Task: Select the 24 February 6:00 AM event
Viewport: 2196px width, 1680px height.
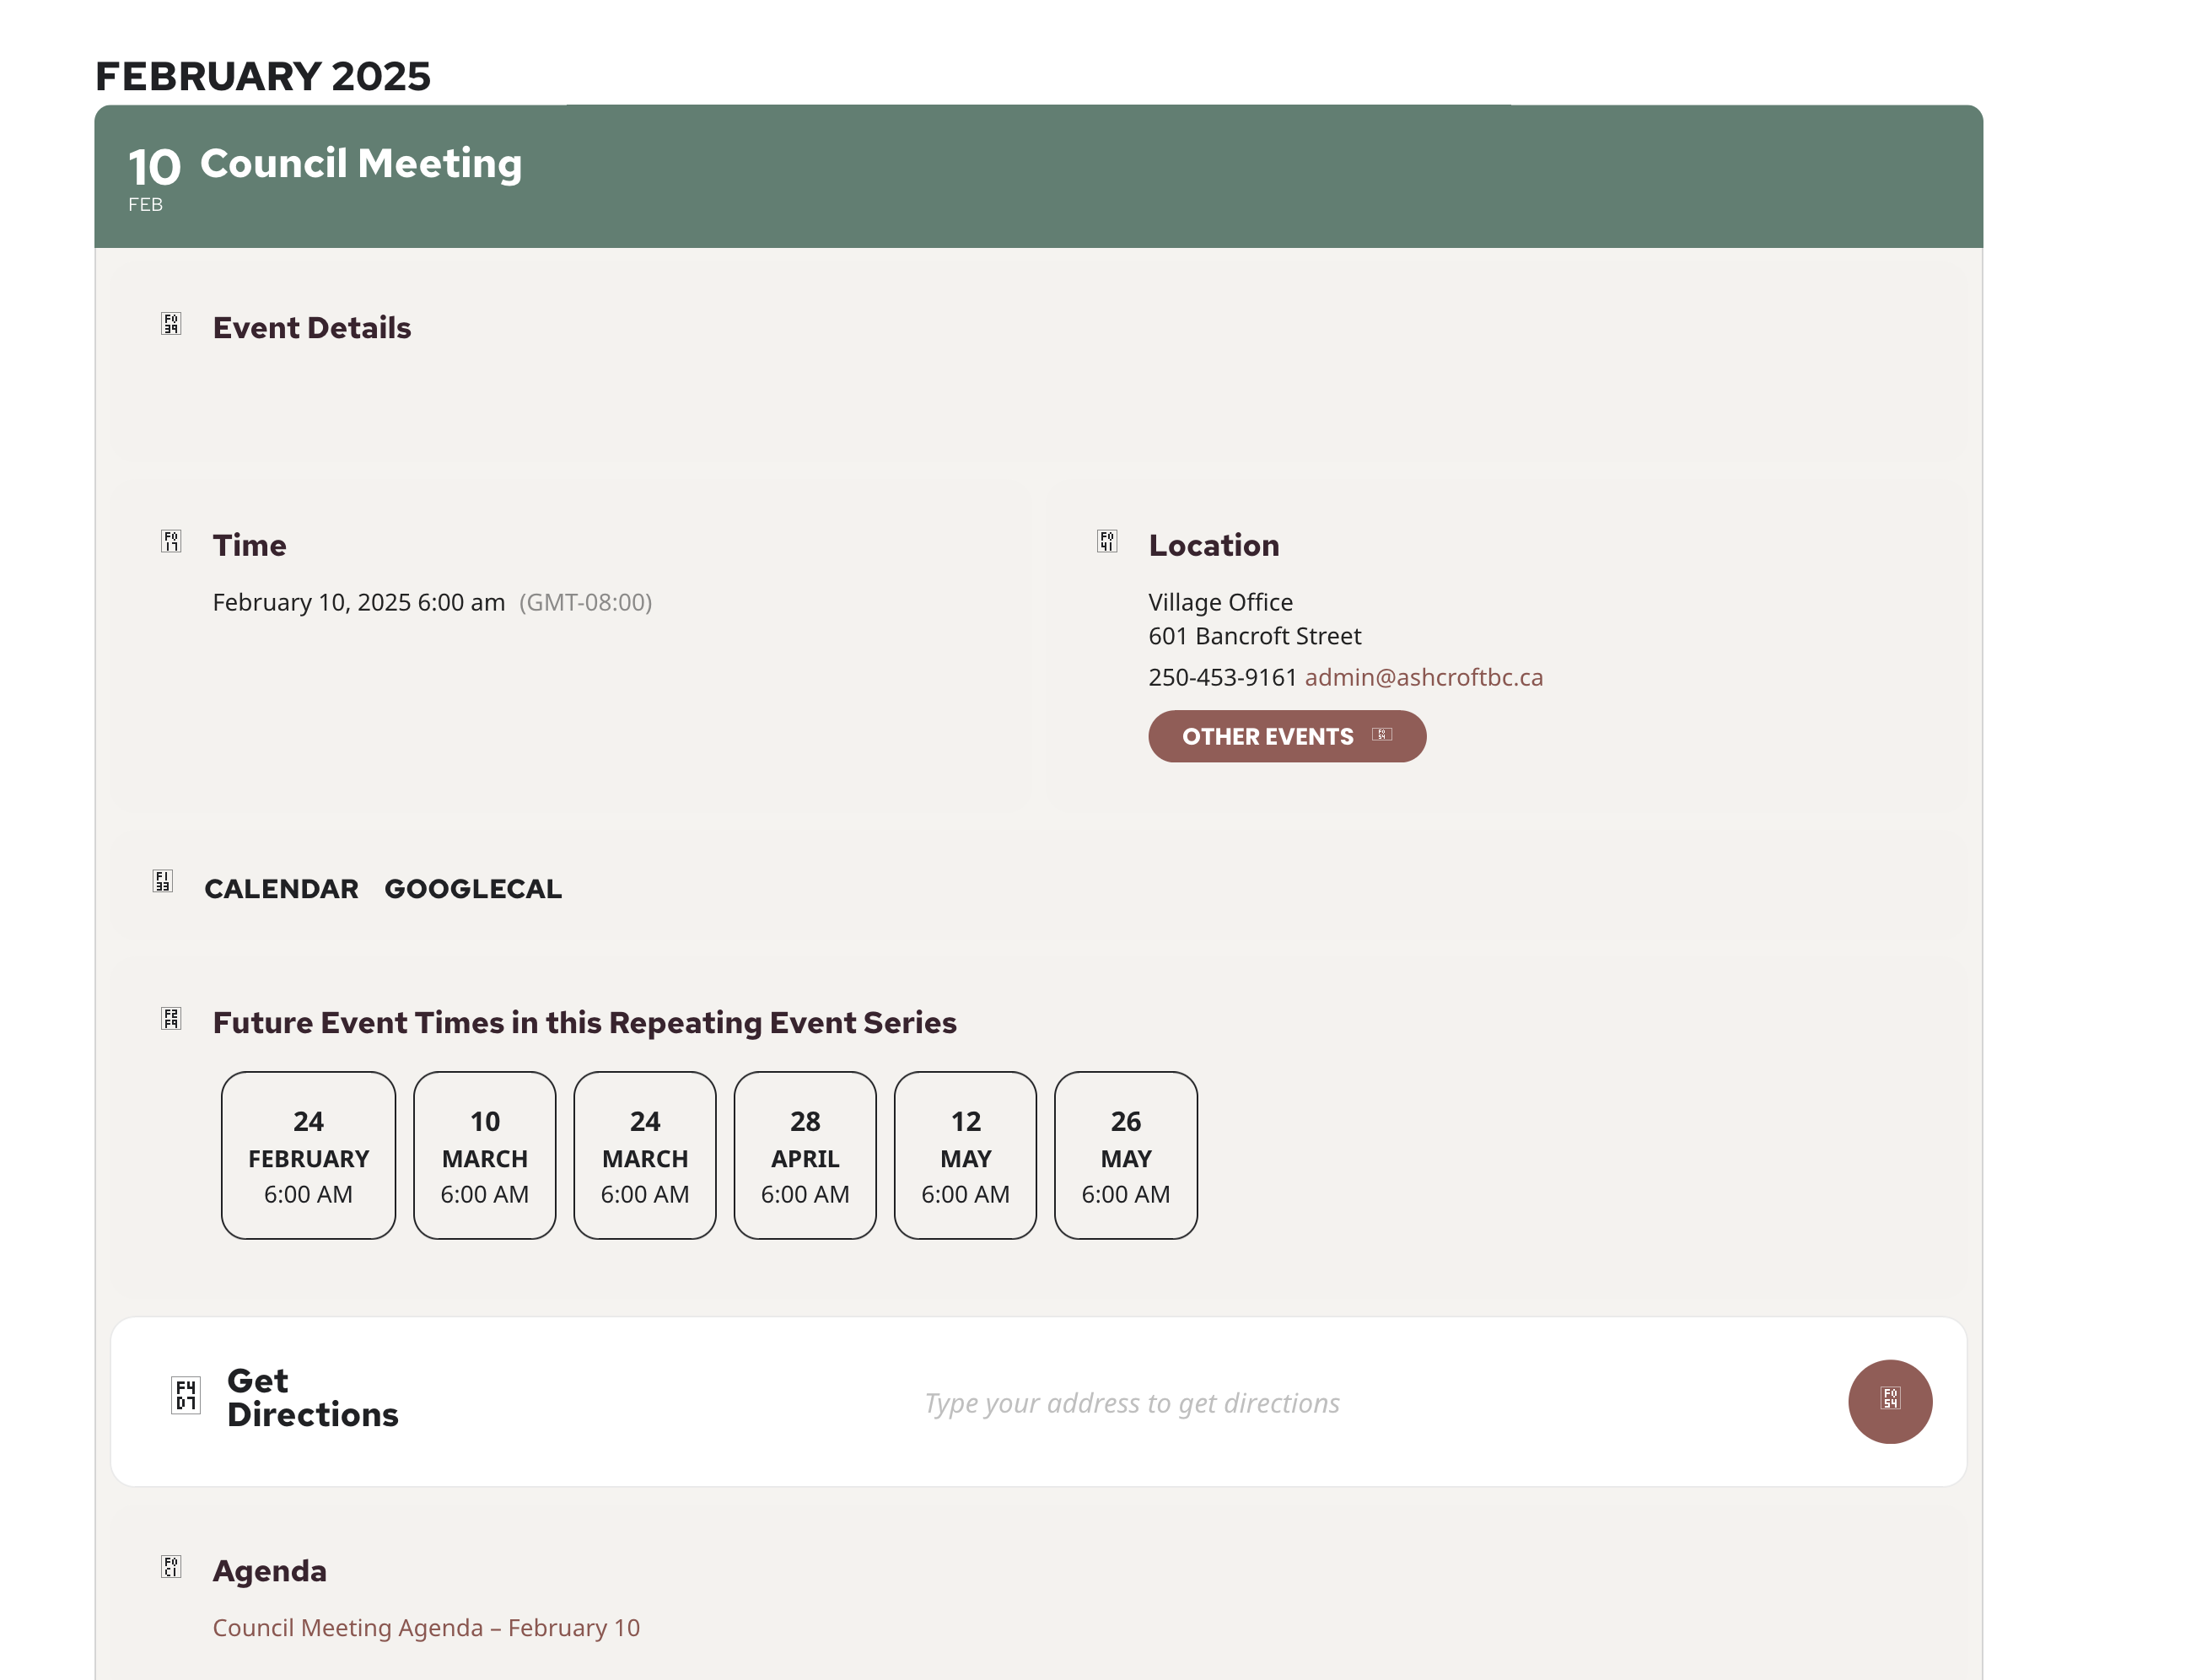Action: 308,1155
